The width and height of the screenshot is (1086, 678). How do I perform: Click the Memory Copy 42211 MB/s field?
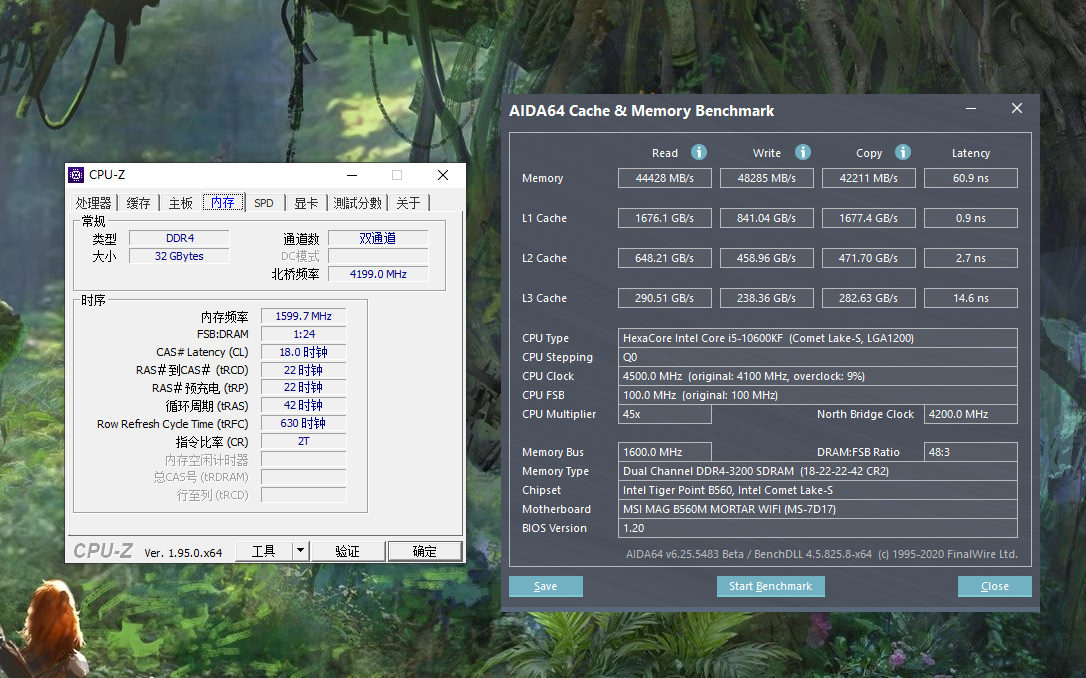pos(869,178)
